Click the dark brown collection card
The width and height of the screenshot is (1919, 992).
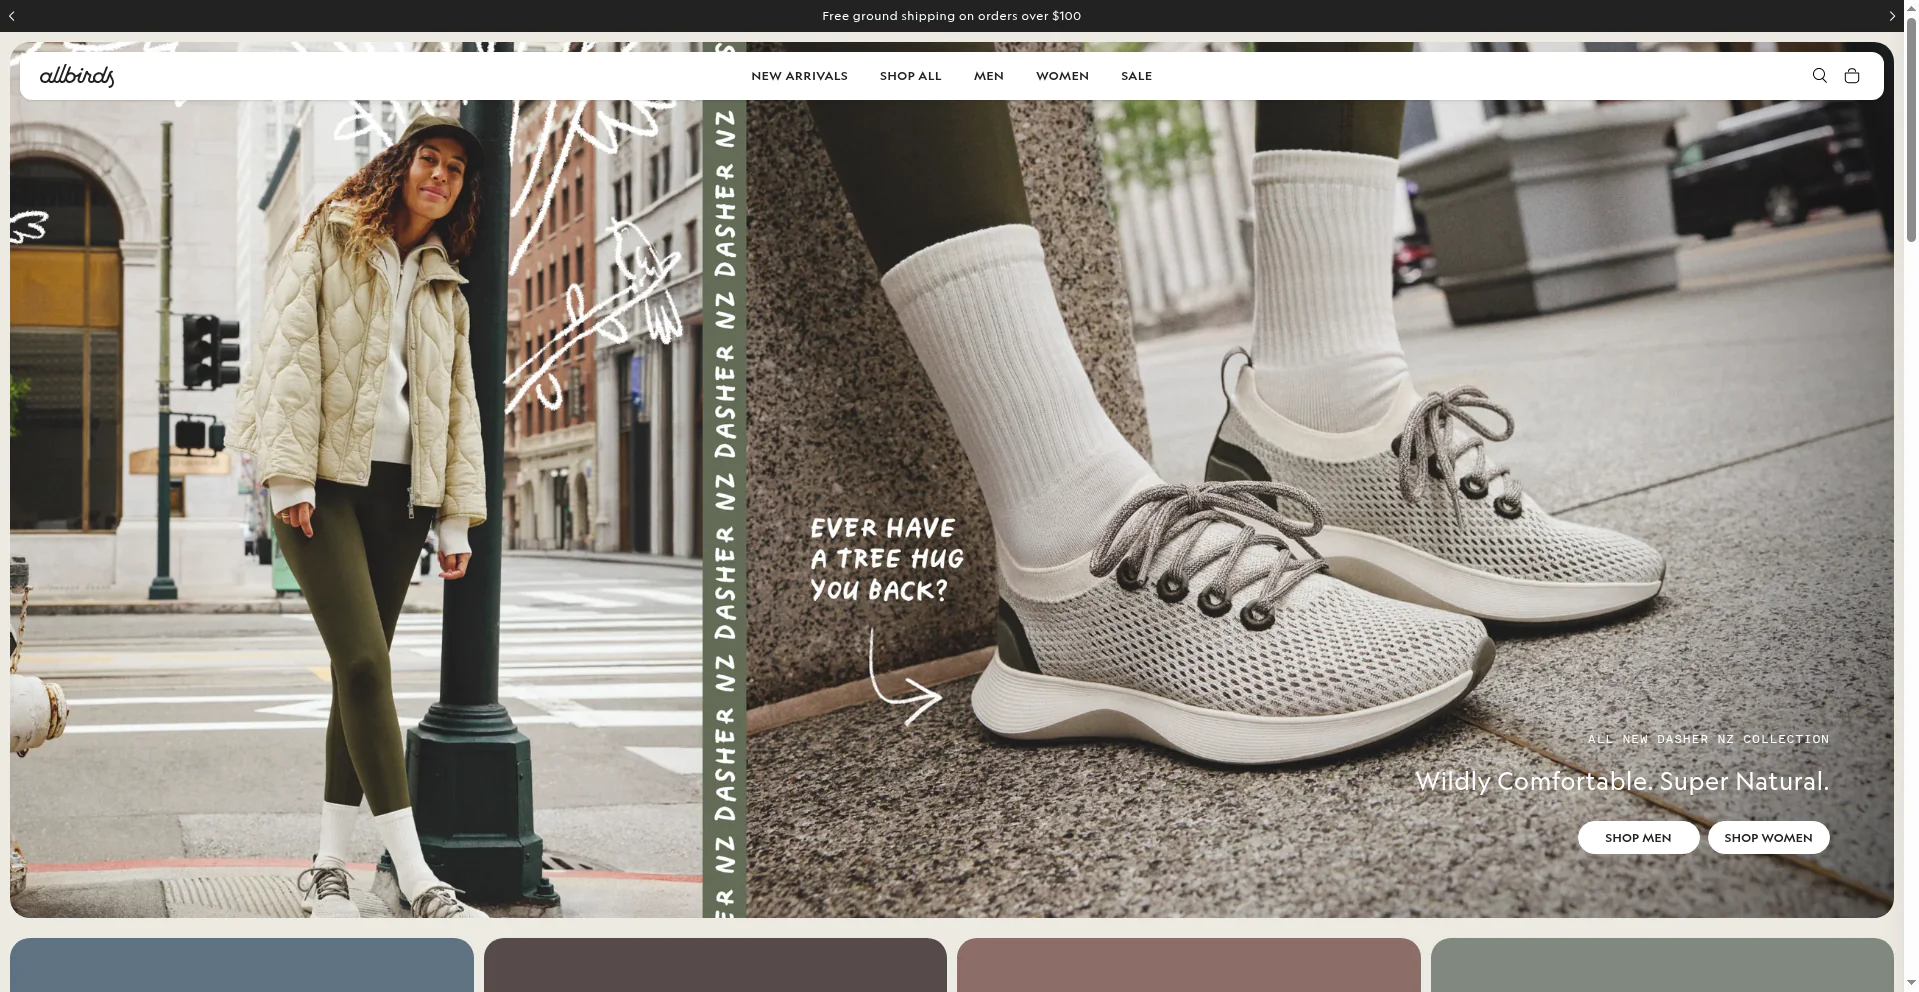tap(715, 965)
